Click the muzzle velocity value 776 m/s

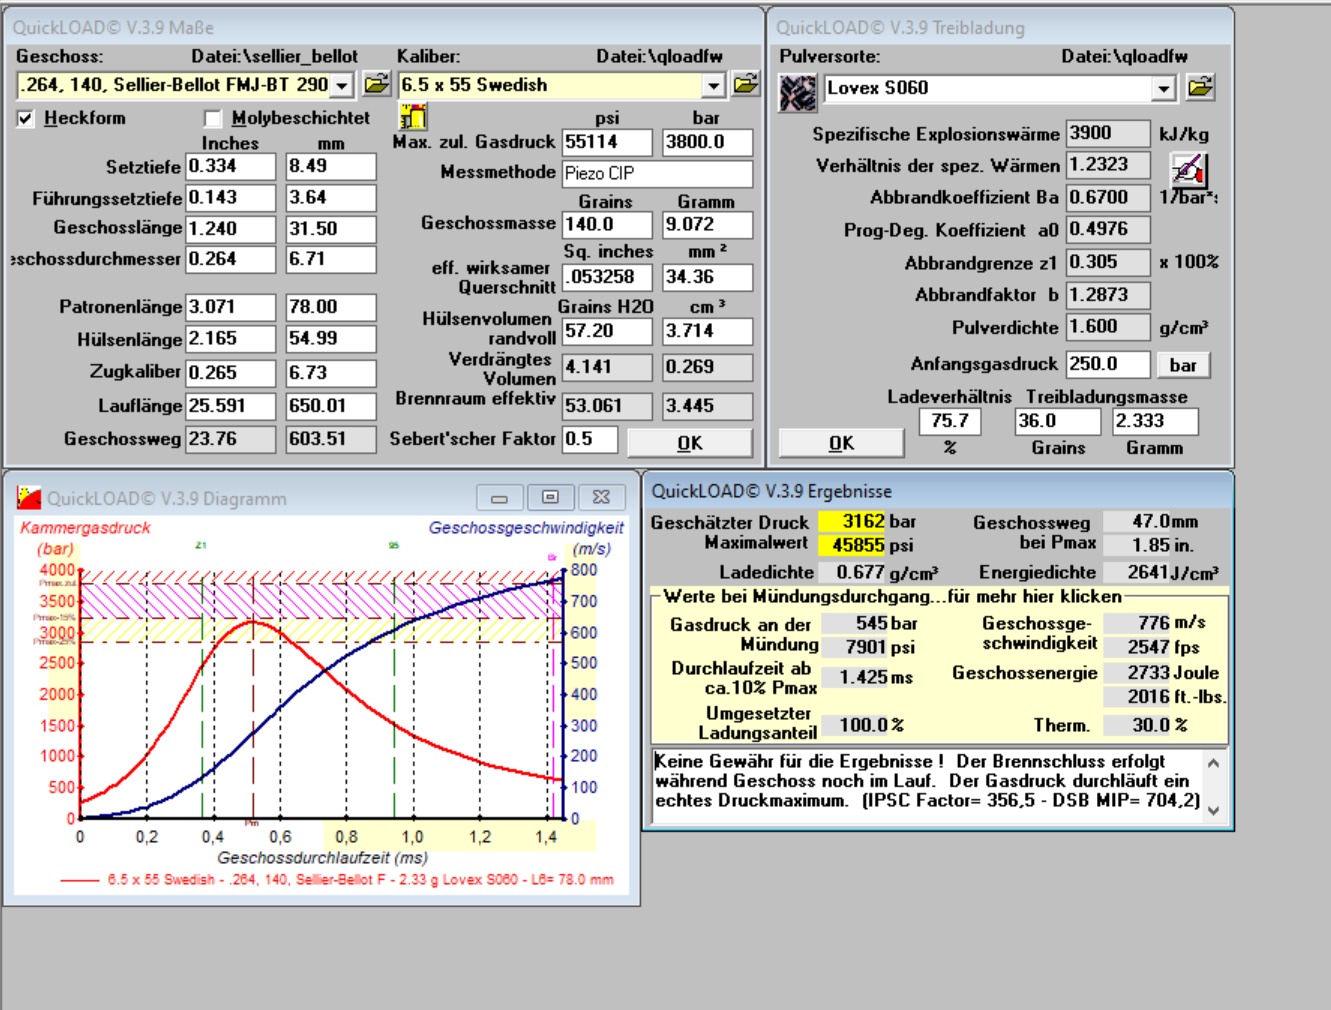pyautogui.click(x=1137, y=622)
